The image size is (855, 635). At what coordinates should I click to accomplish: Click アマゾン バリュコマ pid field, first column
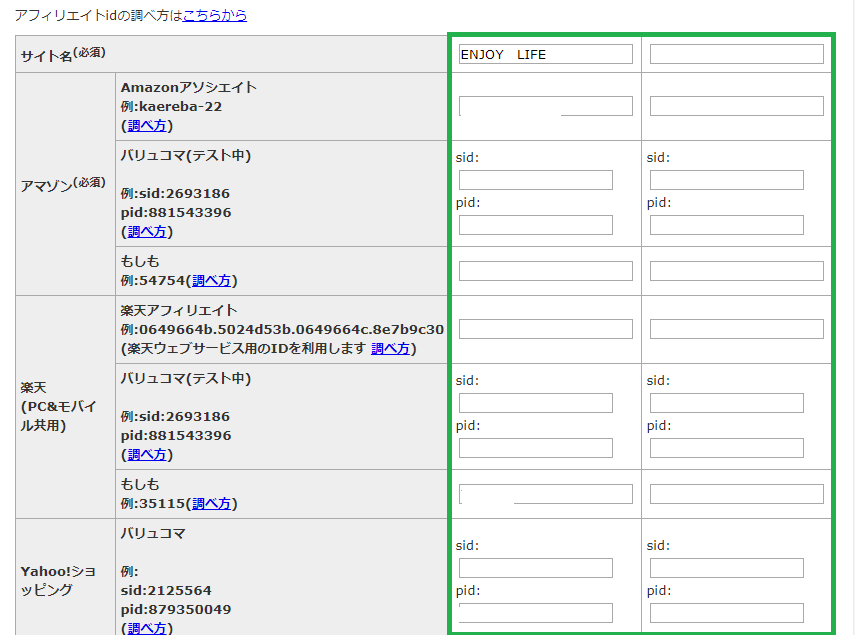(x=535, y=225)
